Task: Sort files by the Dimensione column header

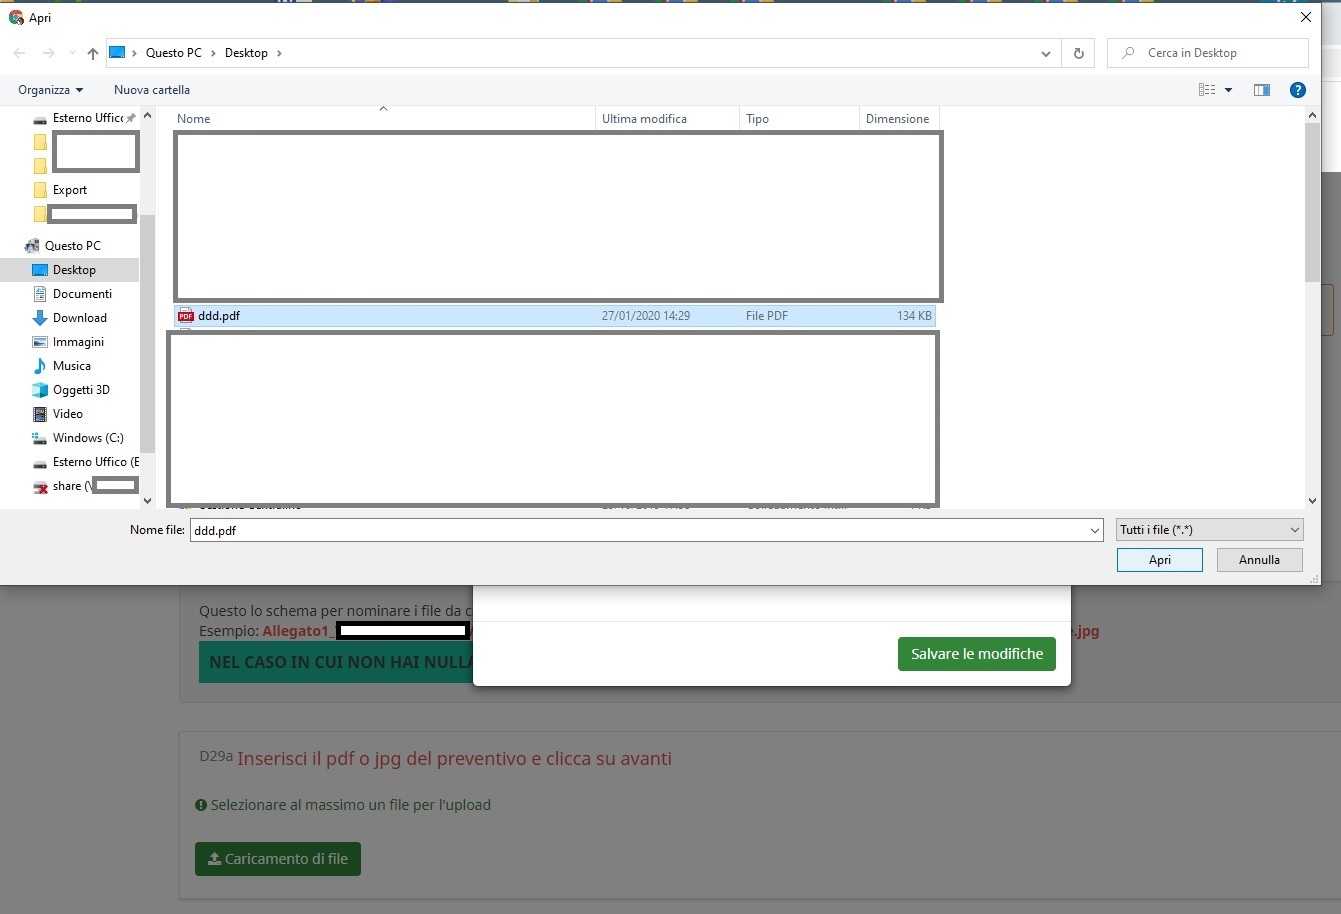Action: (x=898, y=119)
